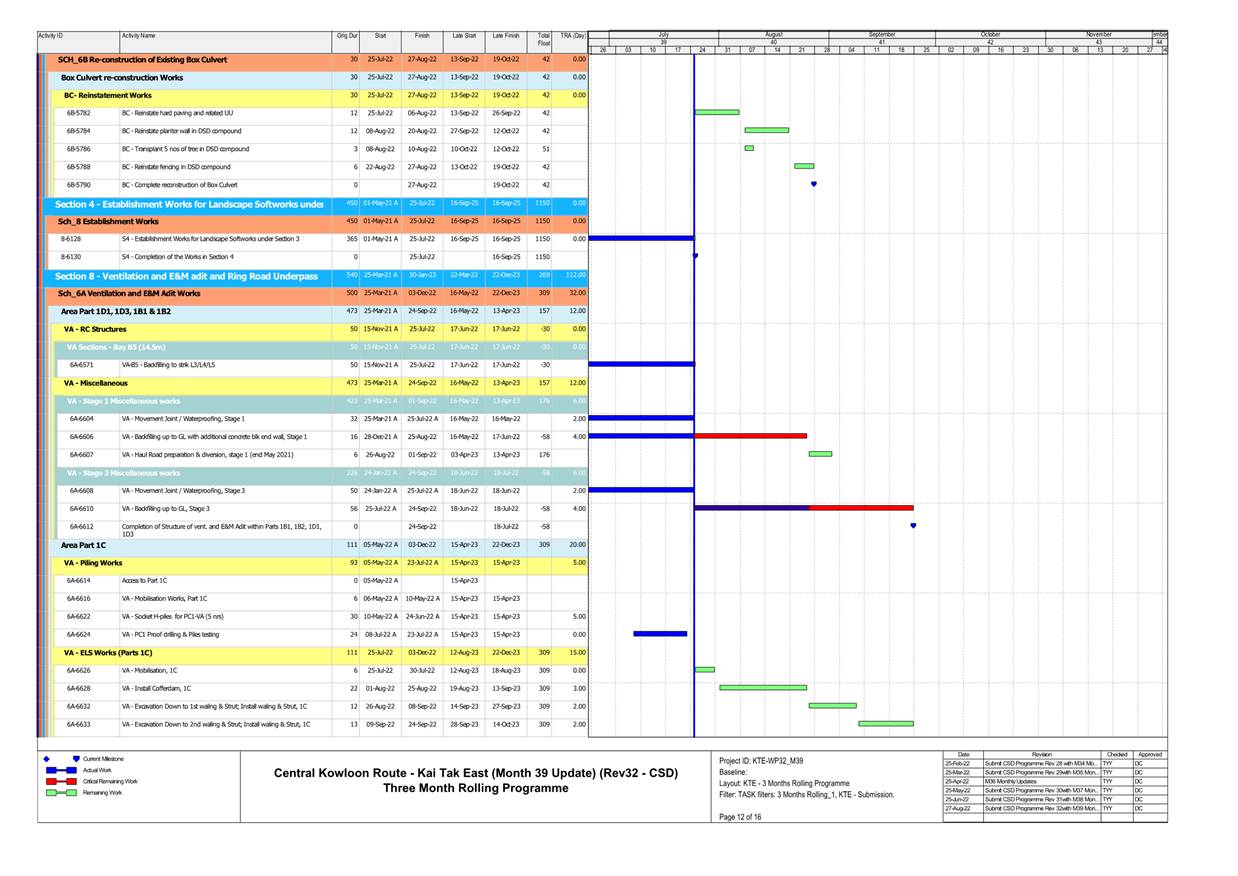Click the milestone marker for BC - Complete reconstruction of Box Culvert
1238x876 pixels.
(x=814, y=184)
